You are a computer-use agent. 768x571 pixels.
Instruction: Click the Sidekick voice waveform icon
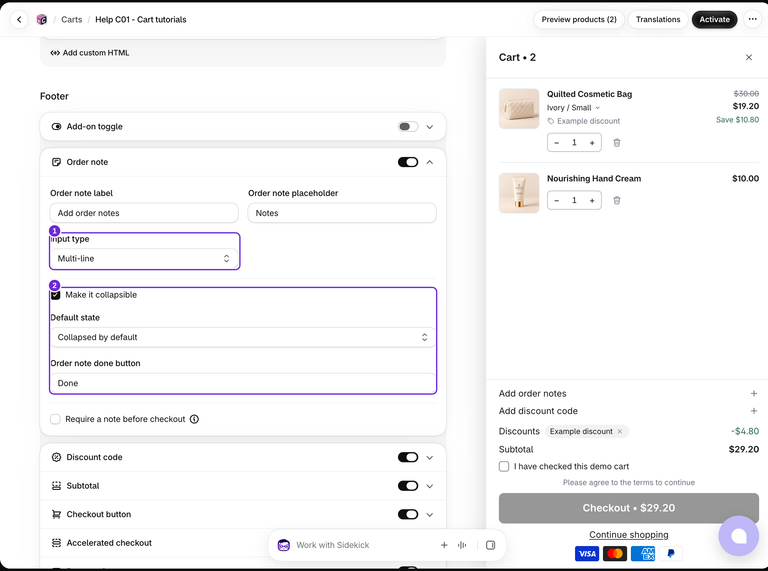click(x=462, y=545)
